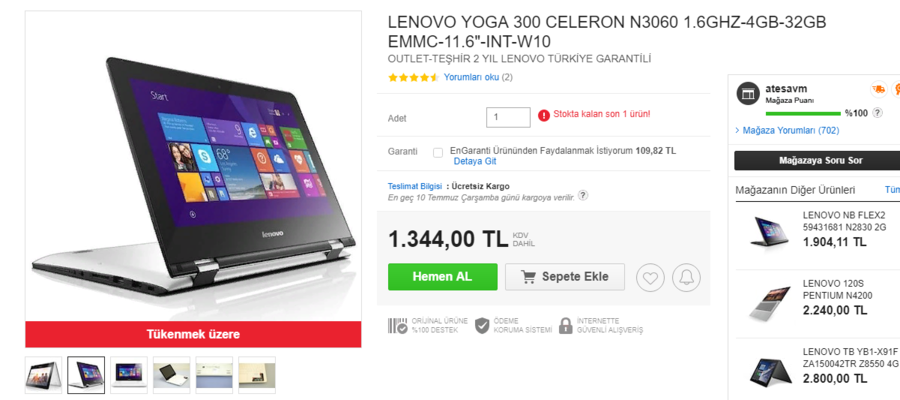Viewport: 900px width, 400px height.
Task: Click Sepete Ekle button
Action: pos(564,277)
